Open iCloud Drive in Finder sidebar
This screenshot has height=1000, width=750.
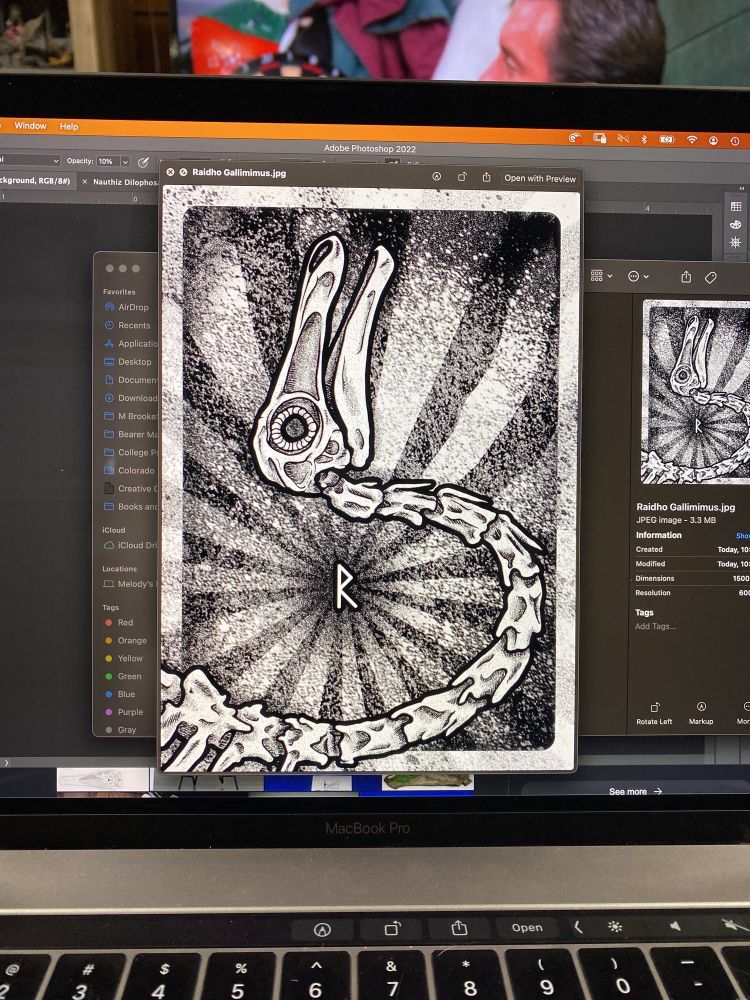131,545
